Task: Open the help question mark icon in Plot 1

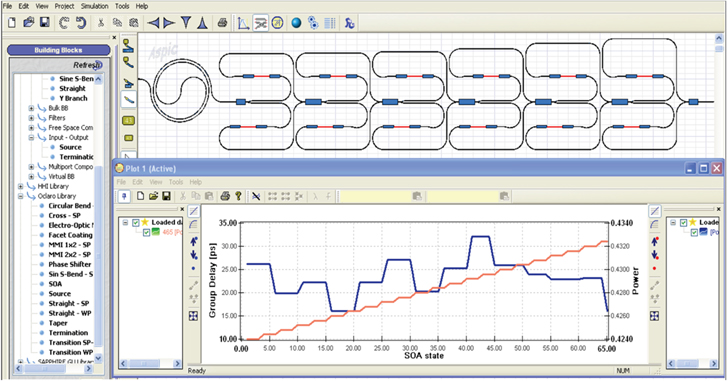Action: click(238, 196)
